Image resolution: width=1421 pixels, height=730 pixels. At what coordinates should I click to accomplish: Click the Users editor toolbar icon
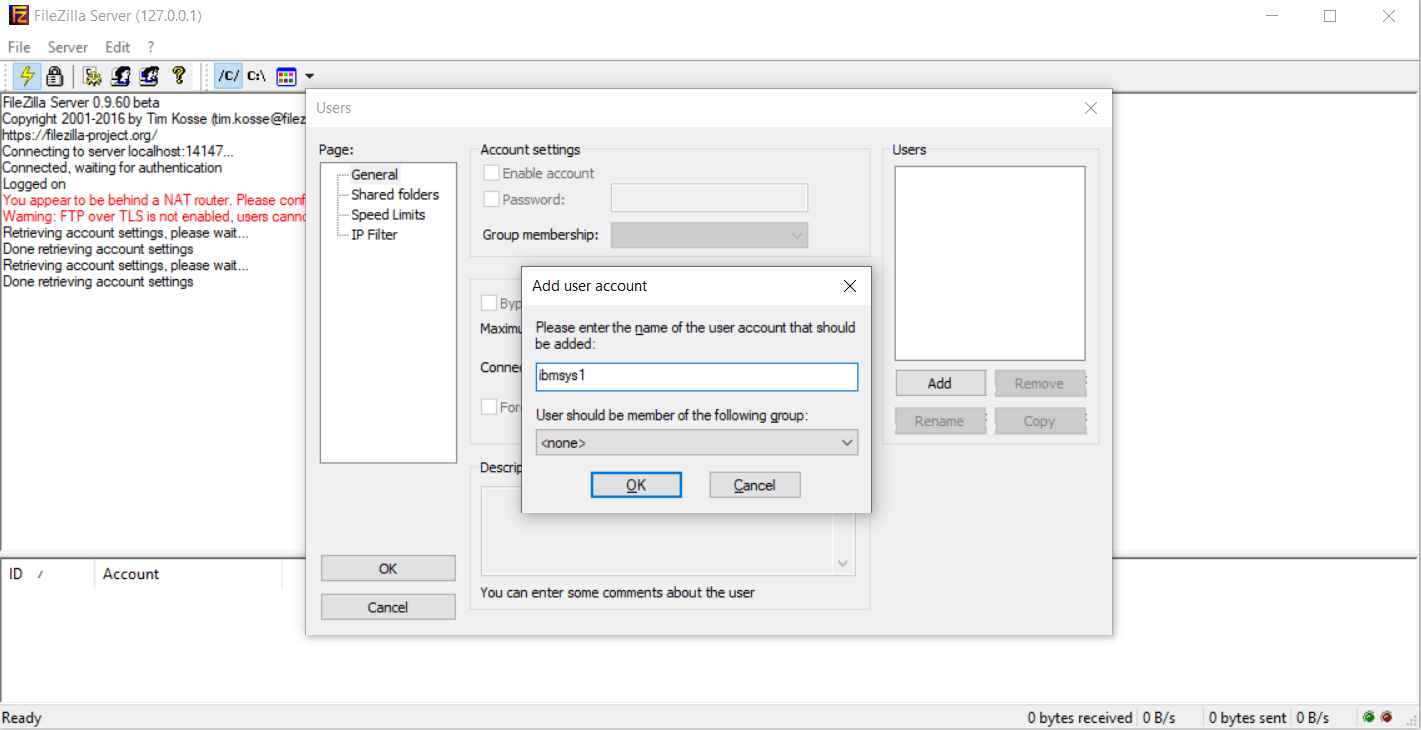[121, 76]
